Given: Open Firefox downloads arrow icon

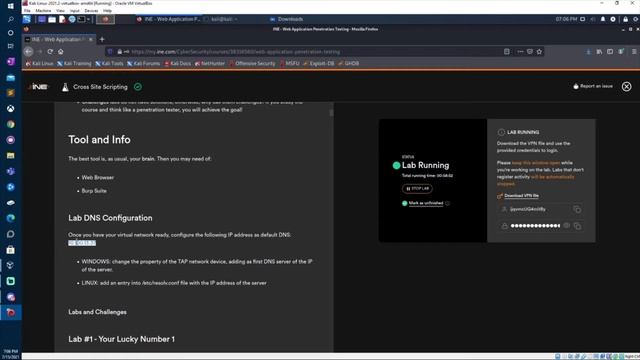Looking at the screenshot, I should [588, 52].
